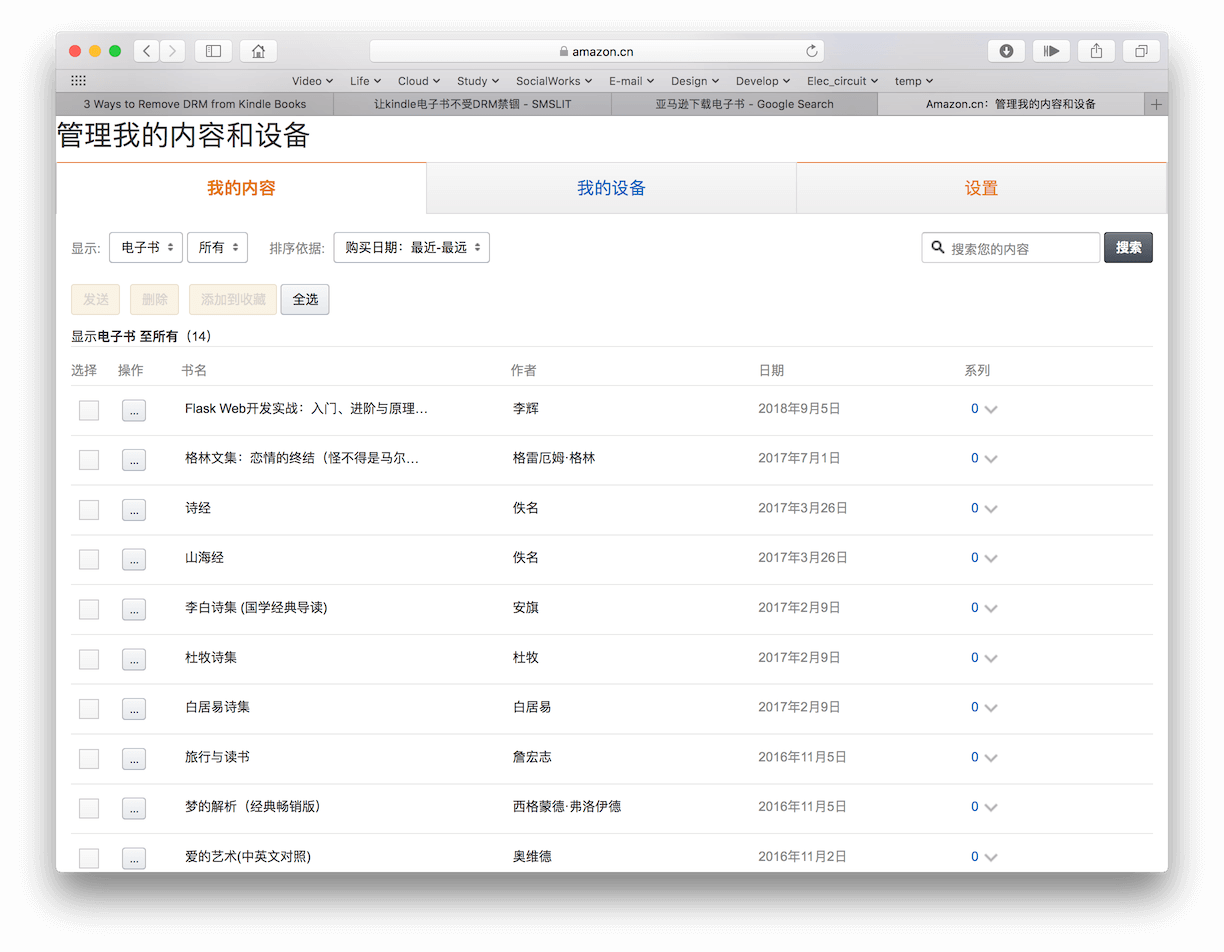Switch to the SMSLIT browser tab
The image size is (1224, 952).
pos(472,104)
